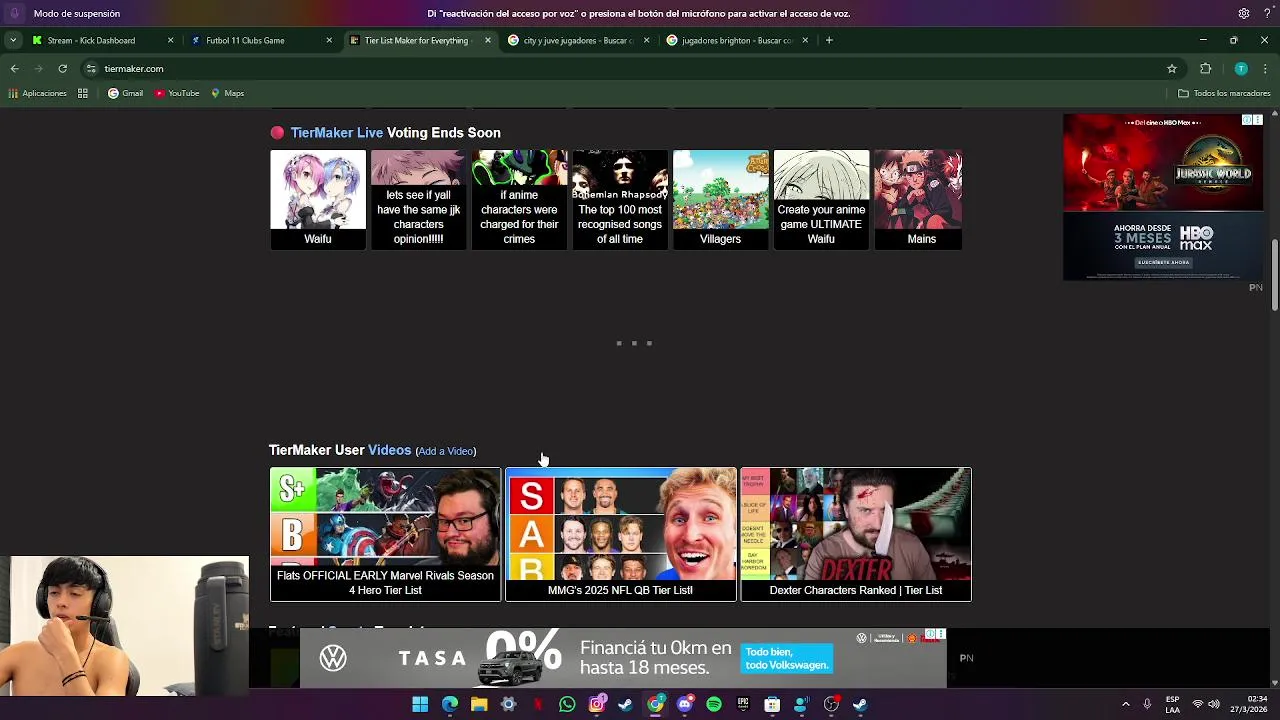This screenshot has width=1280, height=720.
Task: Open Todos los marcadores folder
Action: click(1224, 93)
